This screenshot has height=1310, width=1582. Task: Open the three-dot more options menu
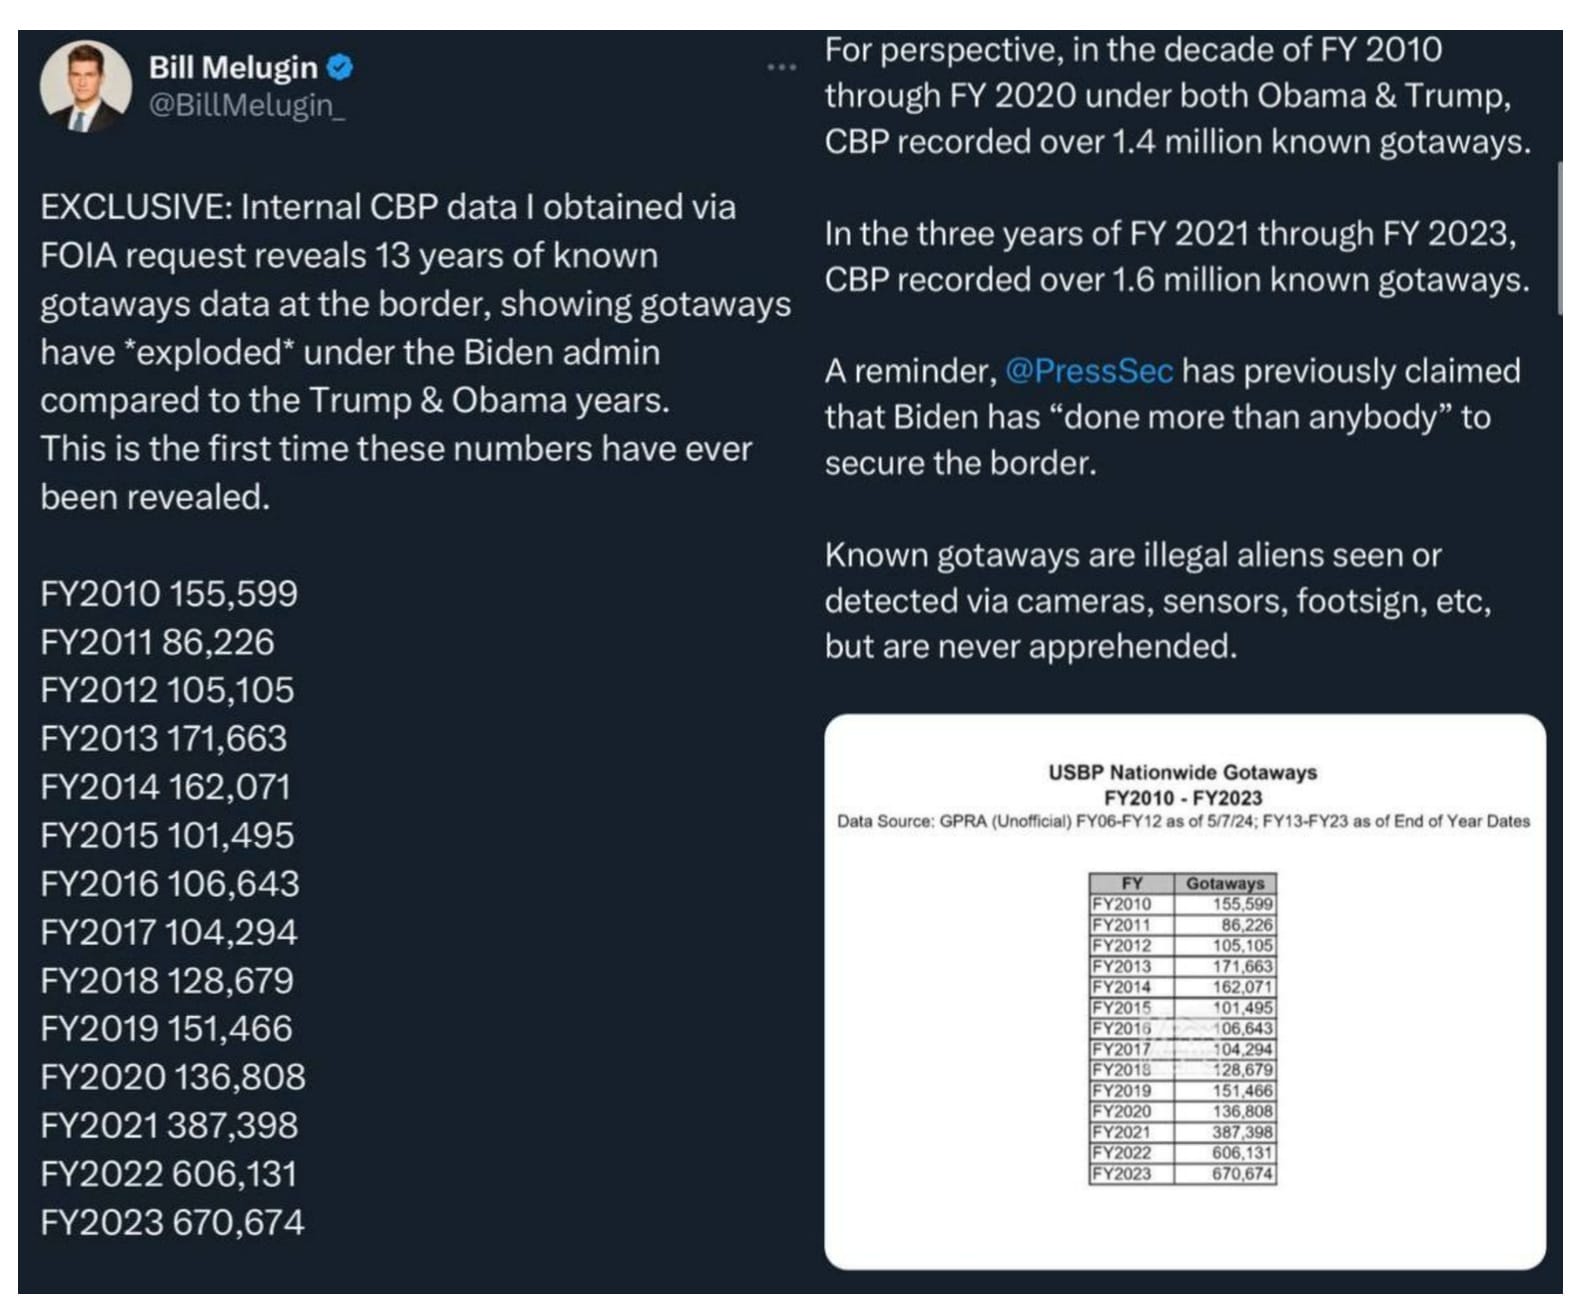click(x=781, y=67)
